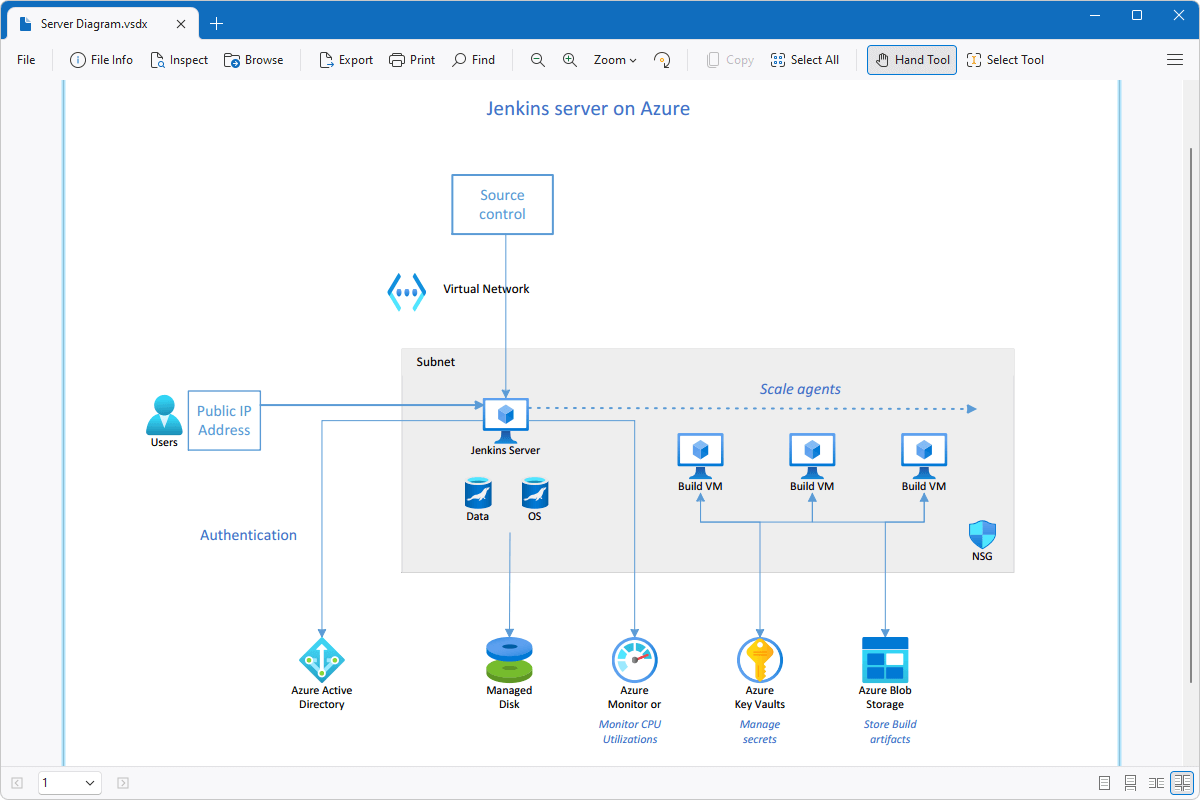The image size is (1200, 800).
Task: Click the Azure Blob Storage icon
Action: click(885, 660)
